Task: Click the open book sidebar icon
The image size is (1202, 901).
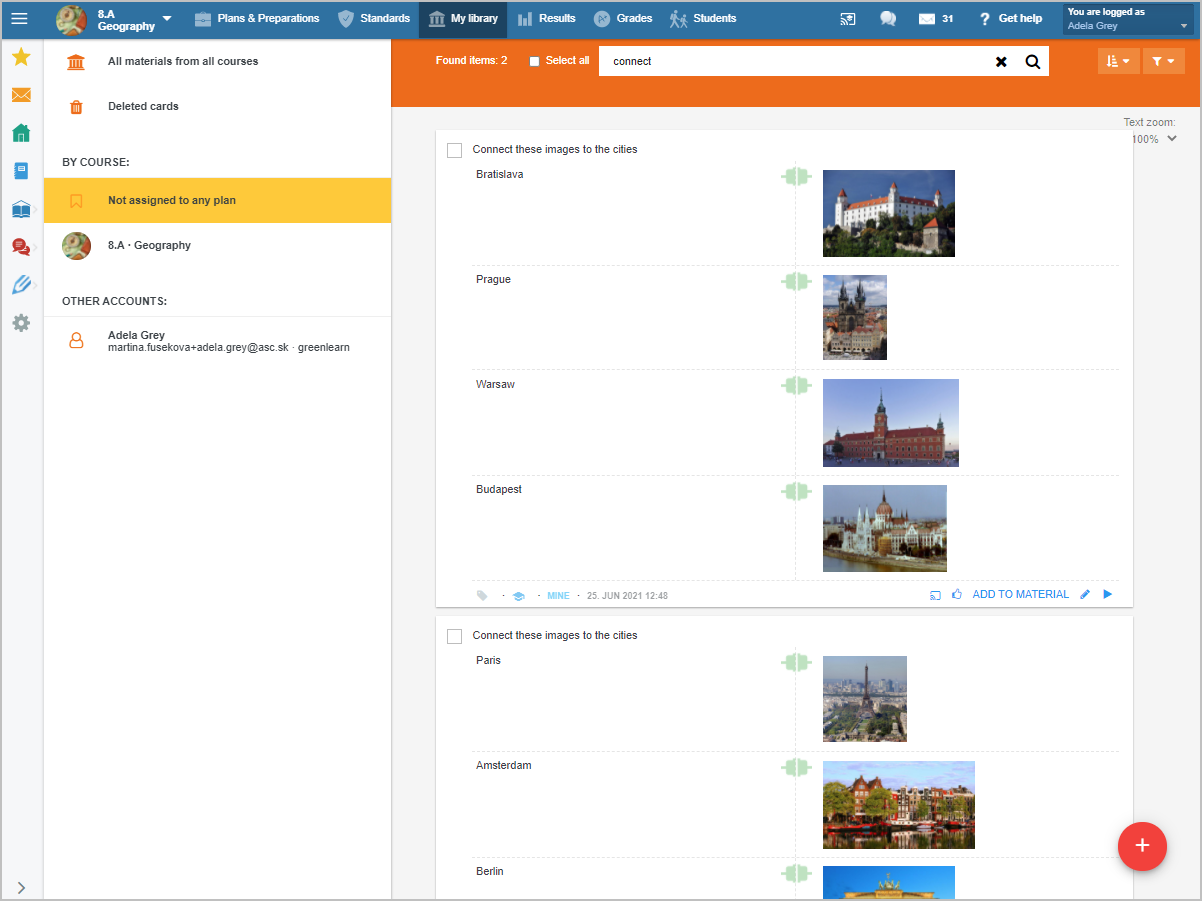Action: 21,209
